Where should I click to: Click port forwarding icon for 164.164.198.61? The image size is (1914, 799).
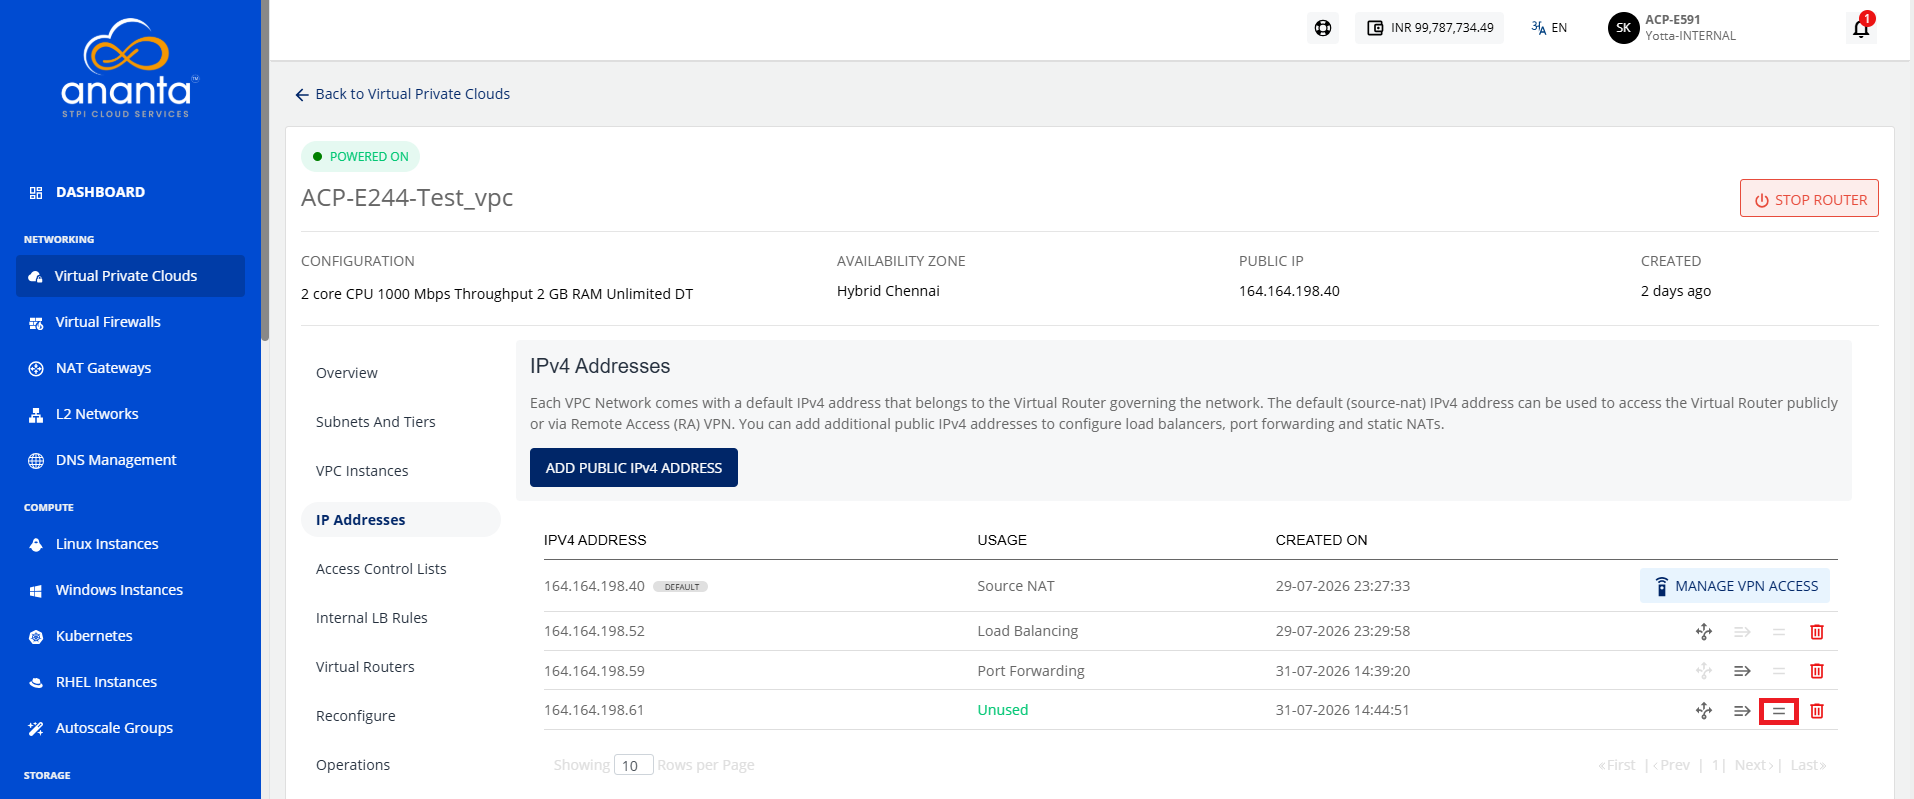coord(1742,711)
